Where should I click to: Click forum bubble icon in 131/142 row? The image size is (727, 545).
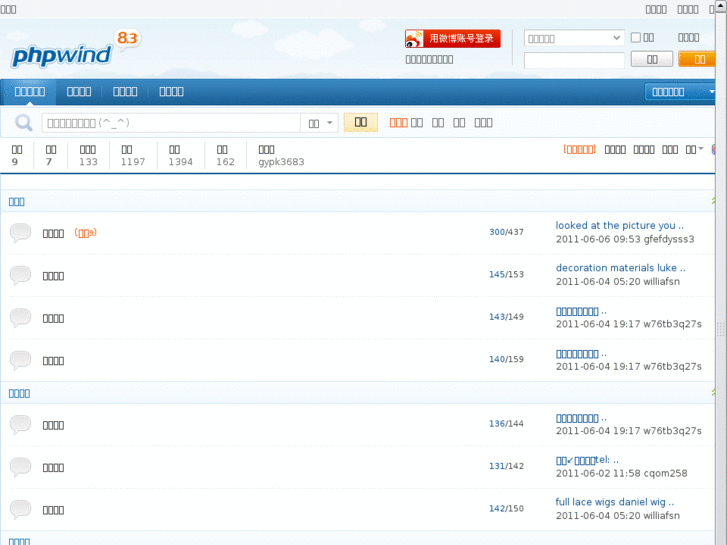20,467
